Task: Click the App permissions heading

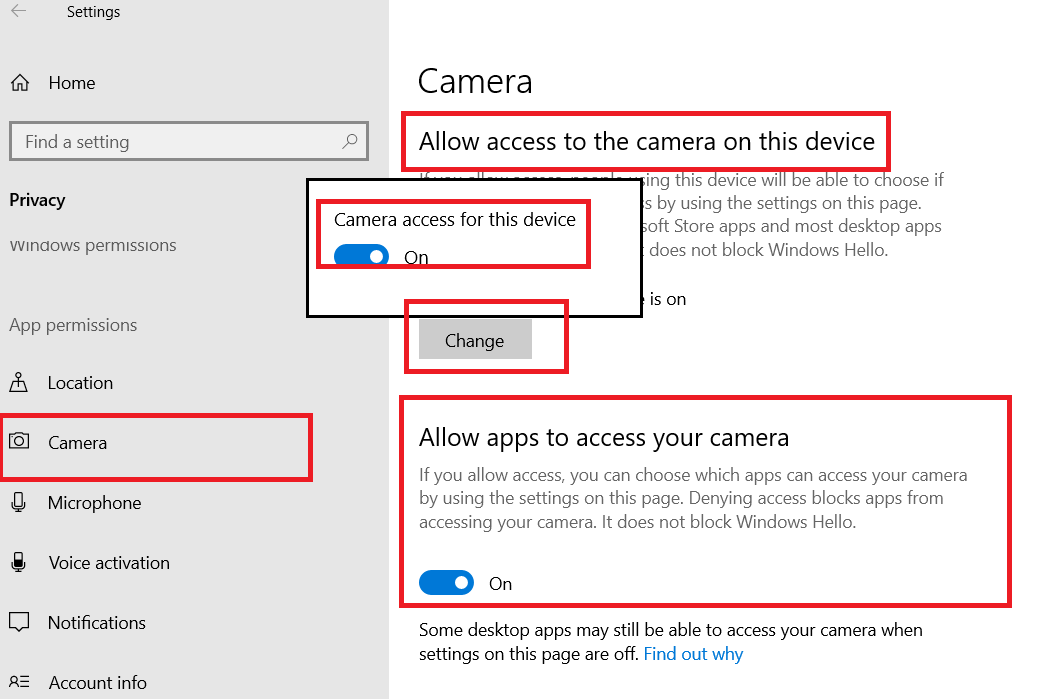Action: coord(73,325)
